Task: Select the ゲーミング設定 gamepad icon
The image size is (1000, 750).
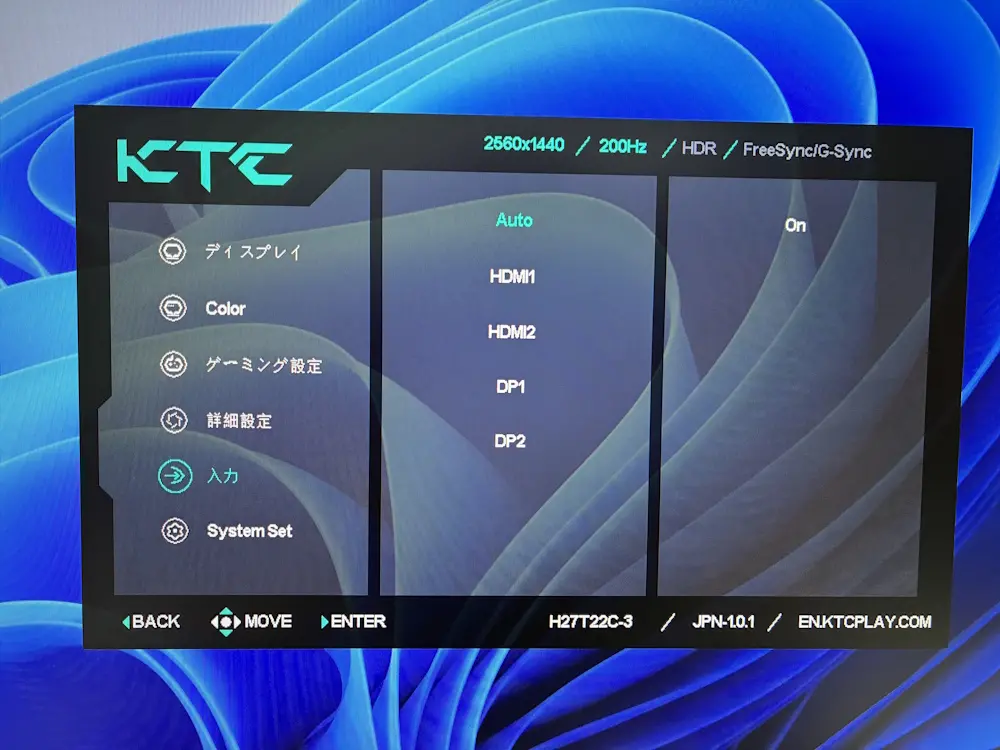Action: pyautogui.click(x=173, y=364)
